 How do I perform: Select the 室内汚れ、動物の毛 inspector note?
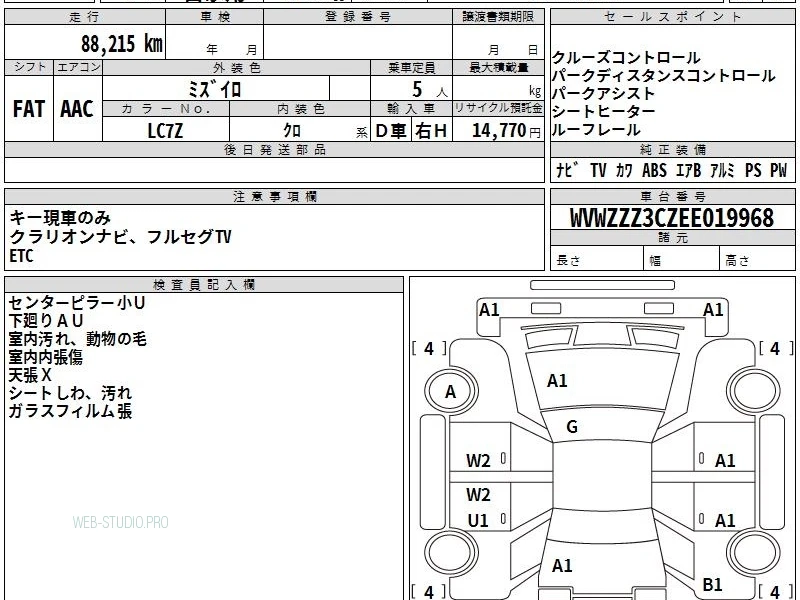coord(78,339)
